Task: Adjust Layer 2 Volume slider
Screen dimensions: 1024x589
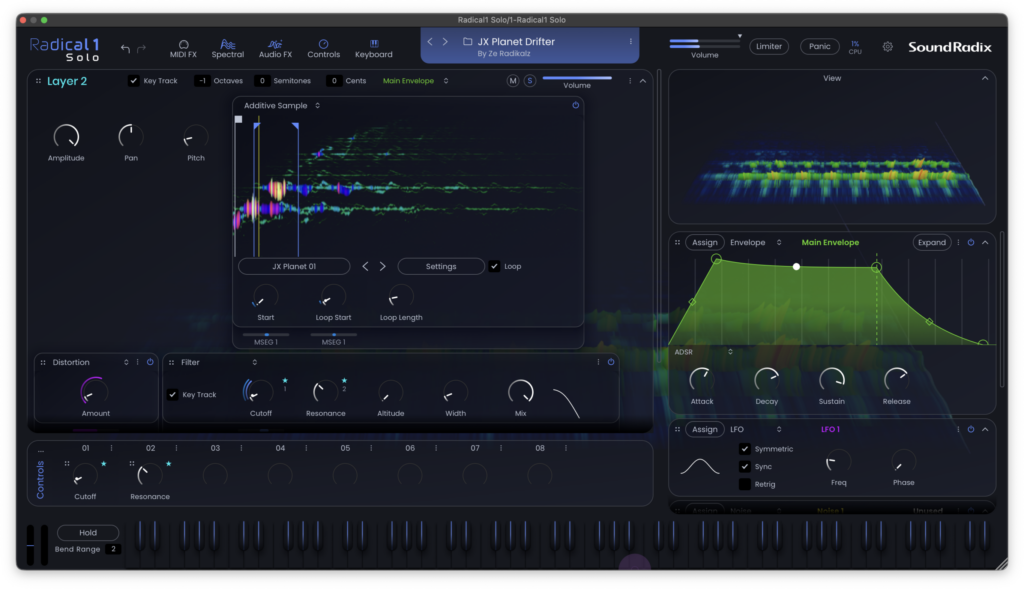Action: (577, 78)
